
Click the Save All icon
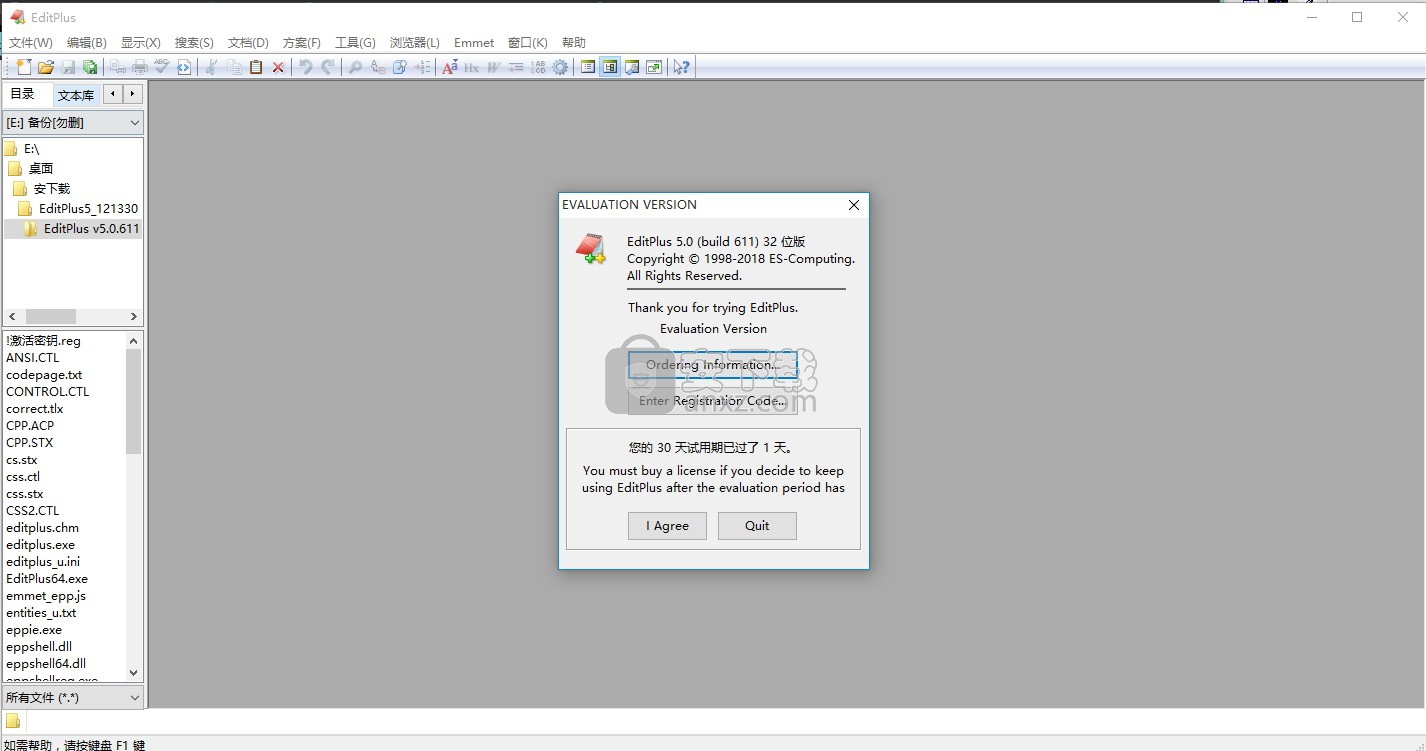[90, 67]
